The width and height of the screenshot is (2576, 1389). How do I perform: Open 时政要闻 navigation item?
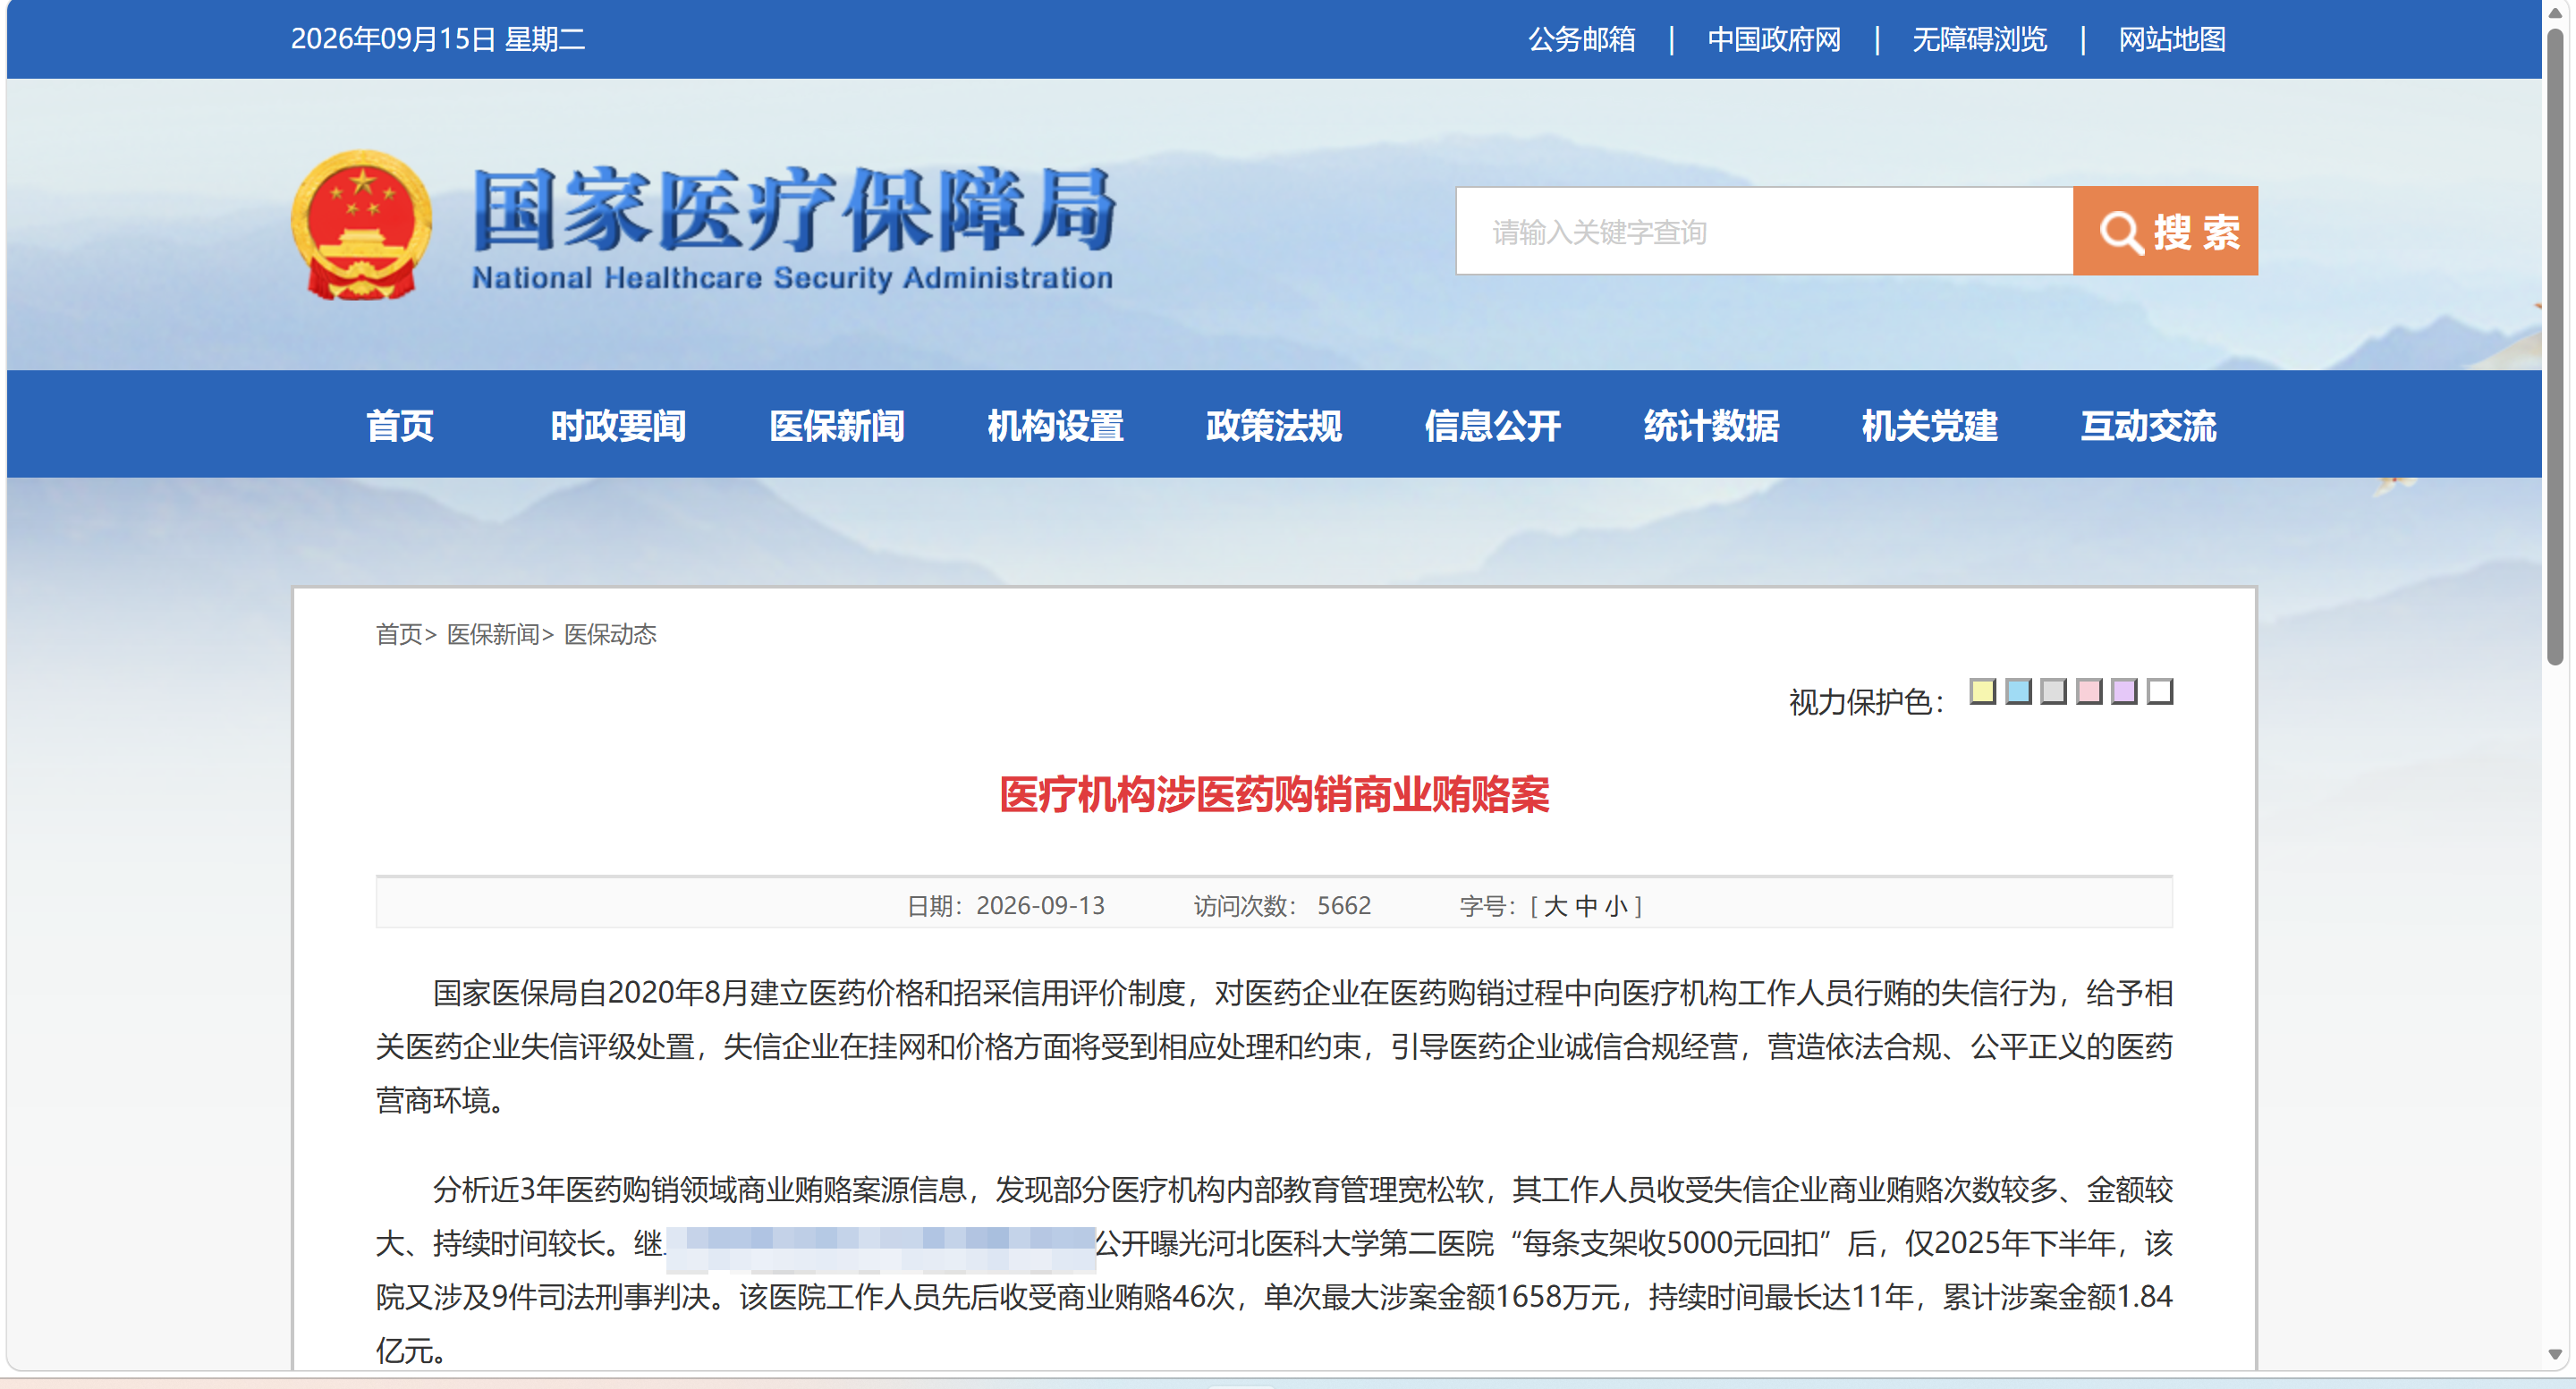coord(618,426)
